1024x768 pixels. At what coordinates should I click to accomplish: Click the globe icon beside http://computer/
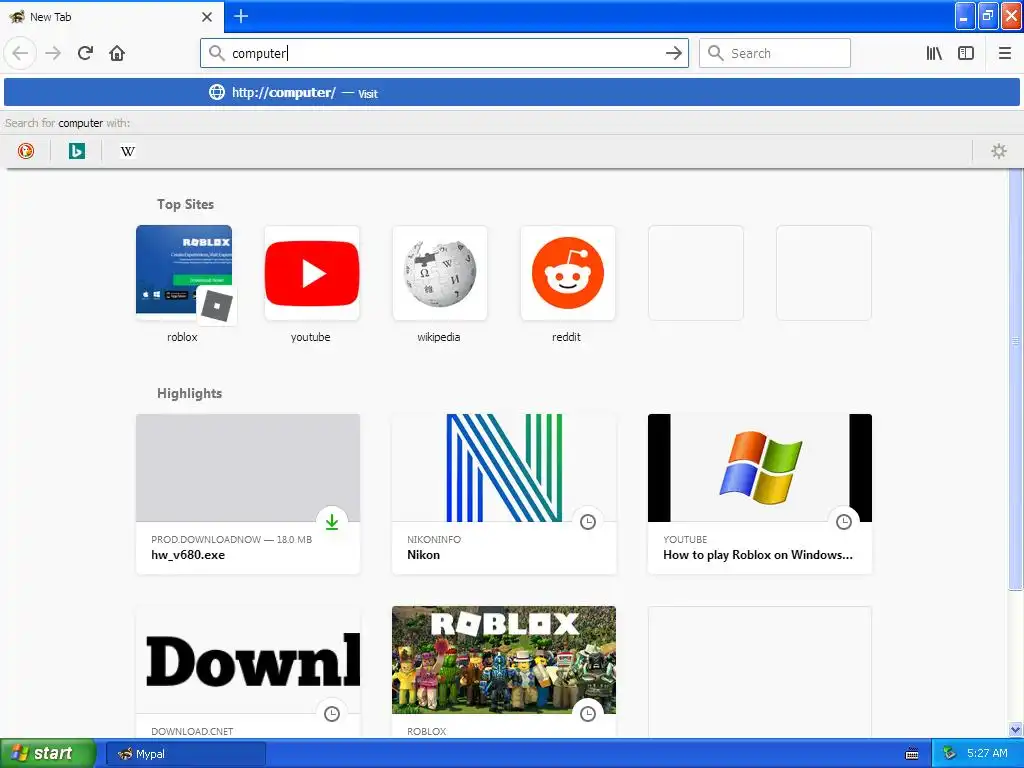[217, 92]
